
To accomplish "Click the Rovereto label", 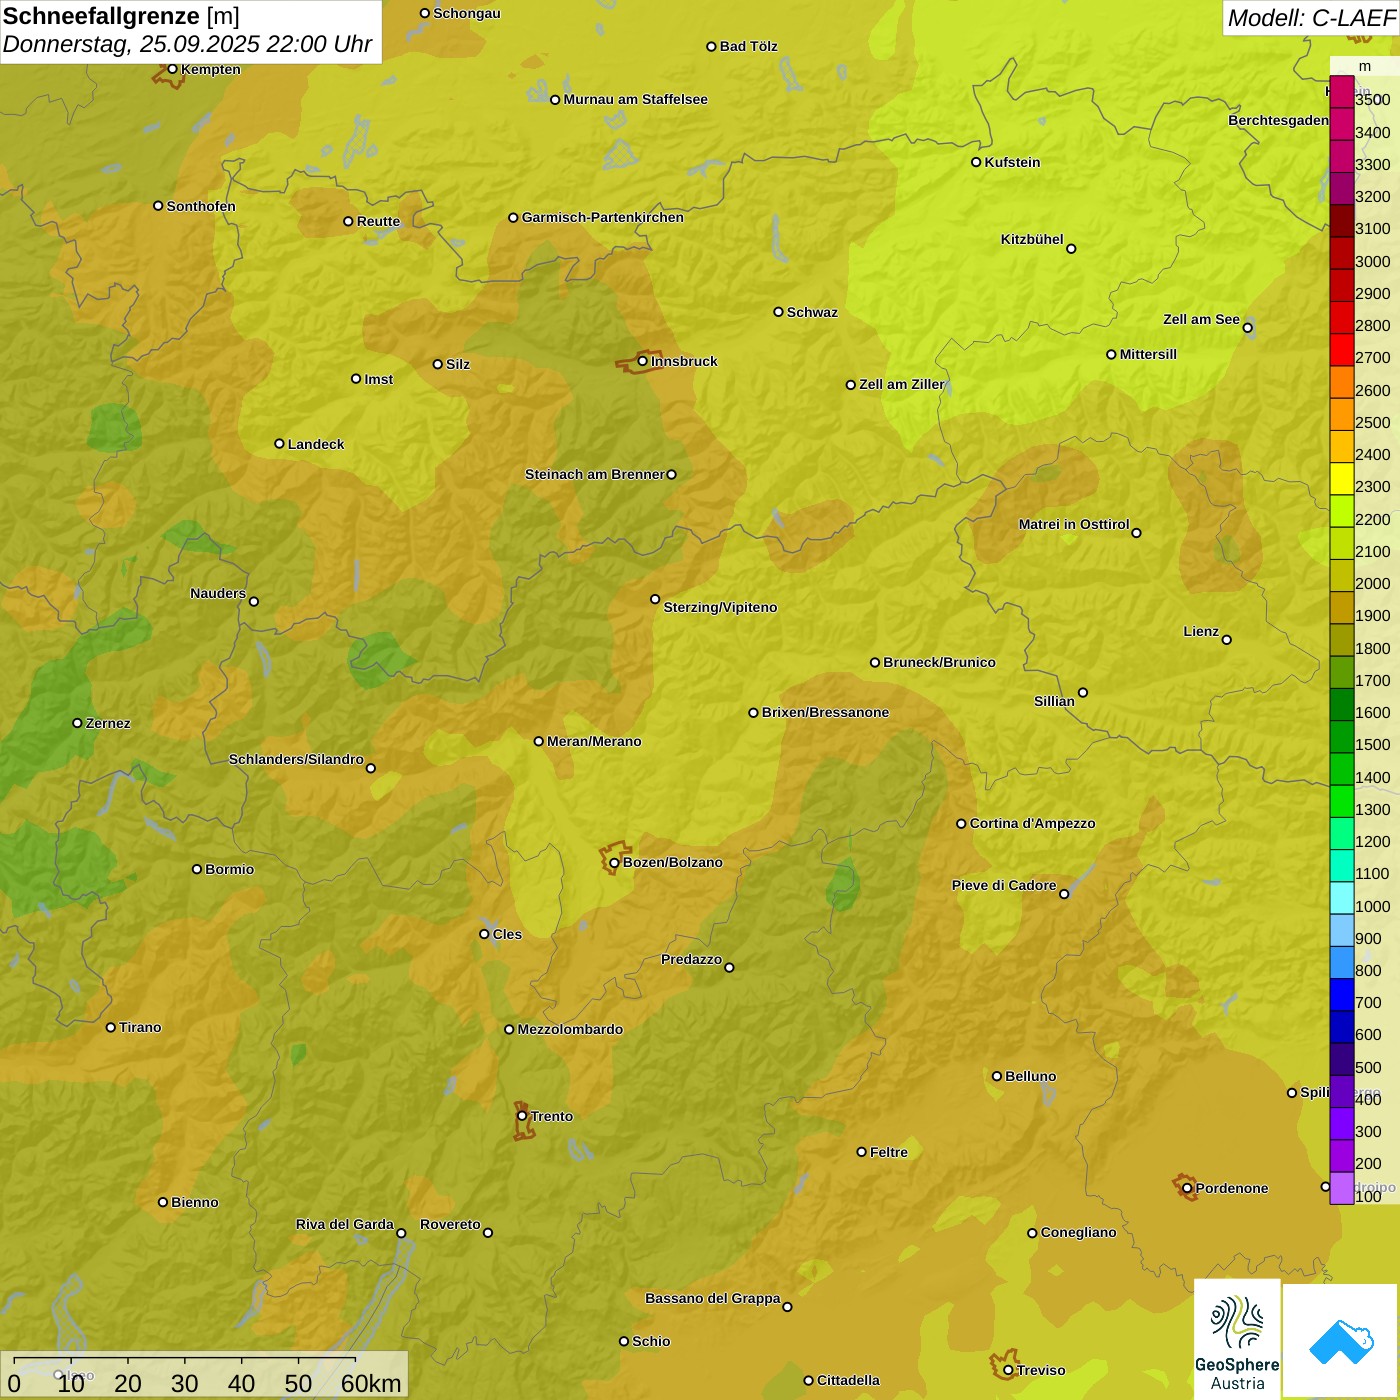I will click(450, 1224).
